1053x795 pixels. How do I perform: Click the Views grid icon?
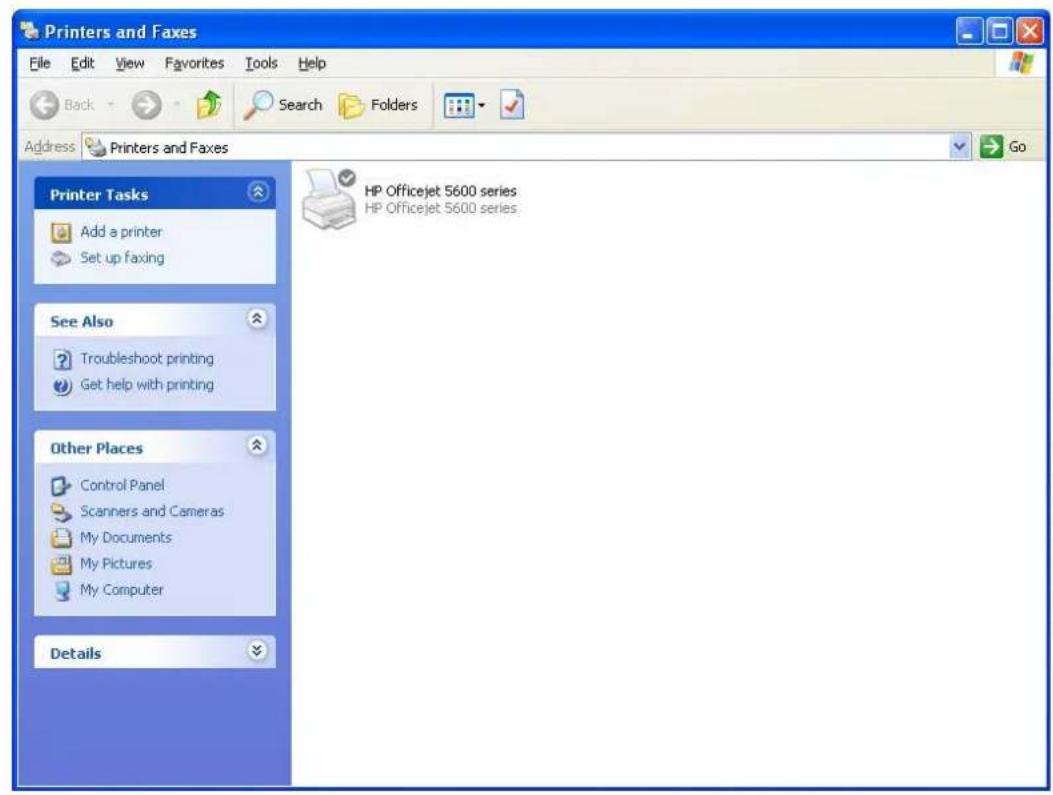click(459, 105)
